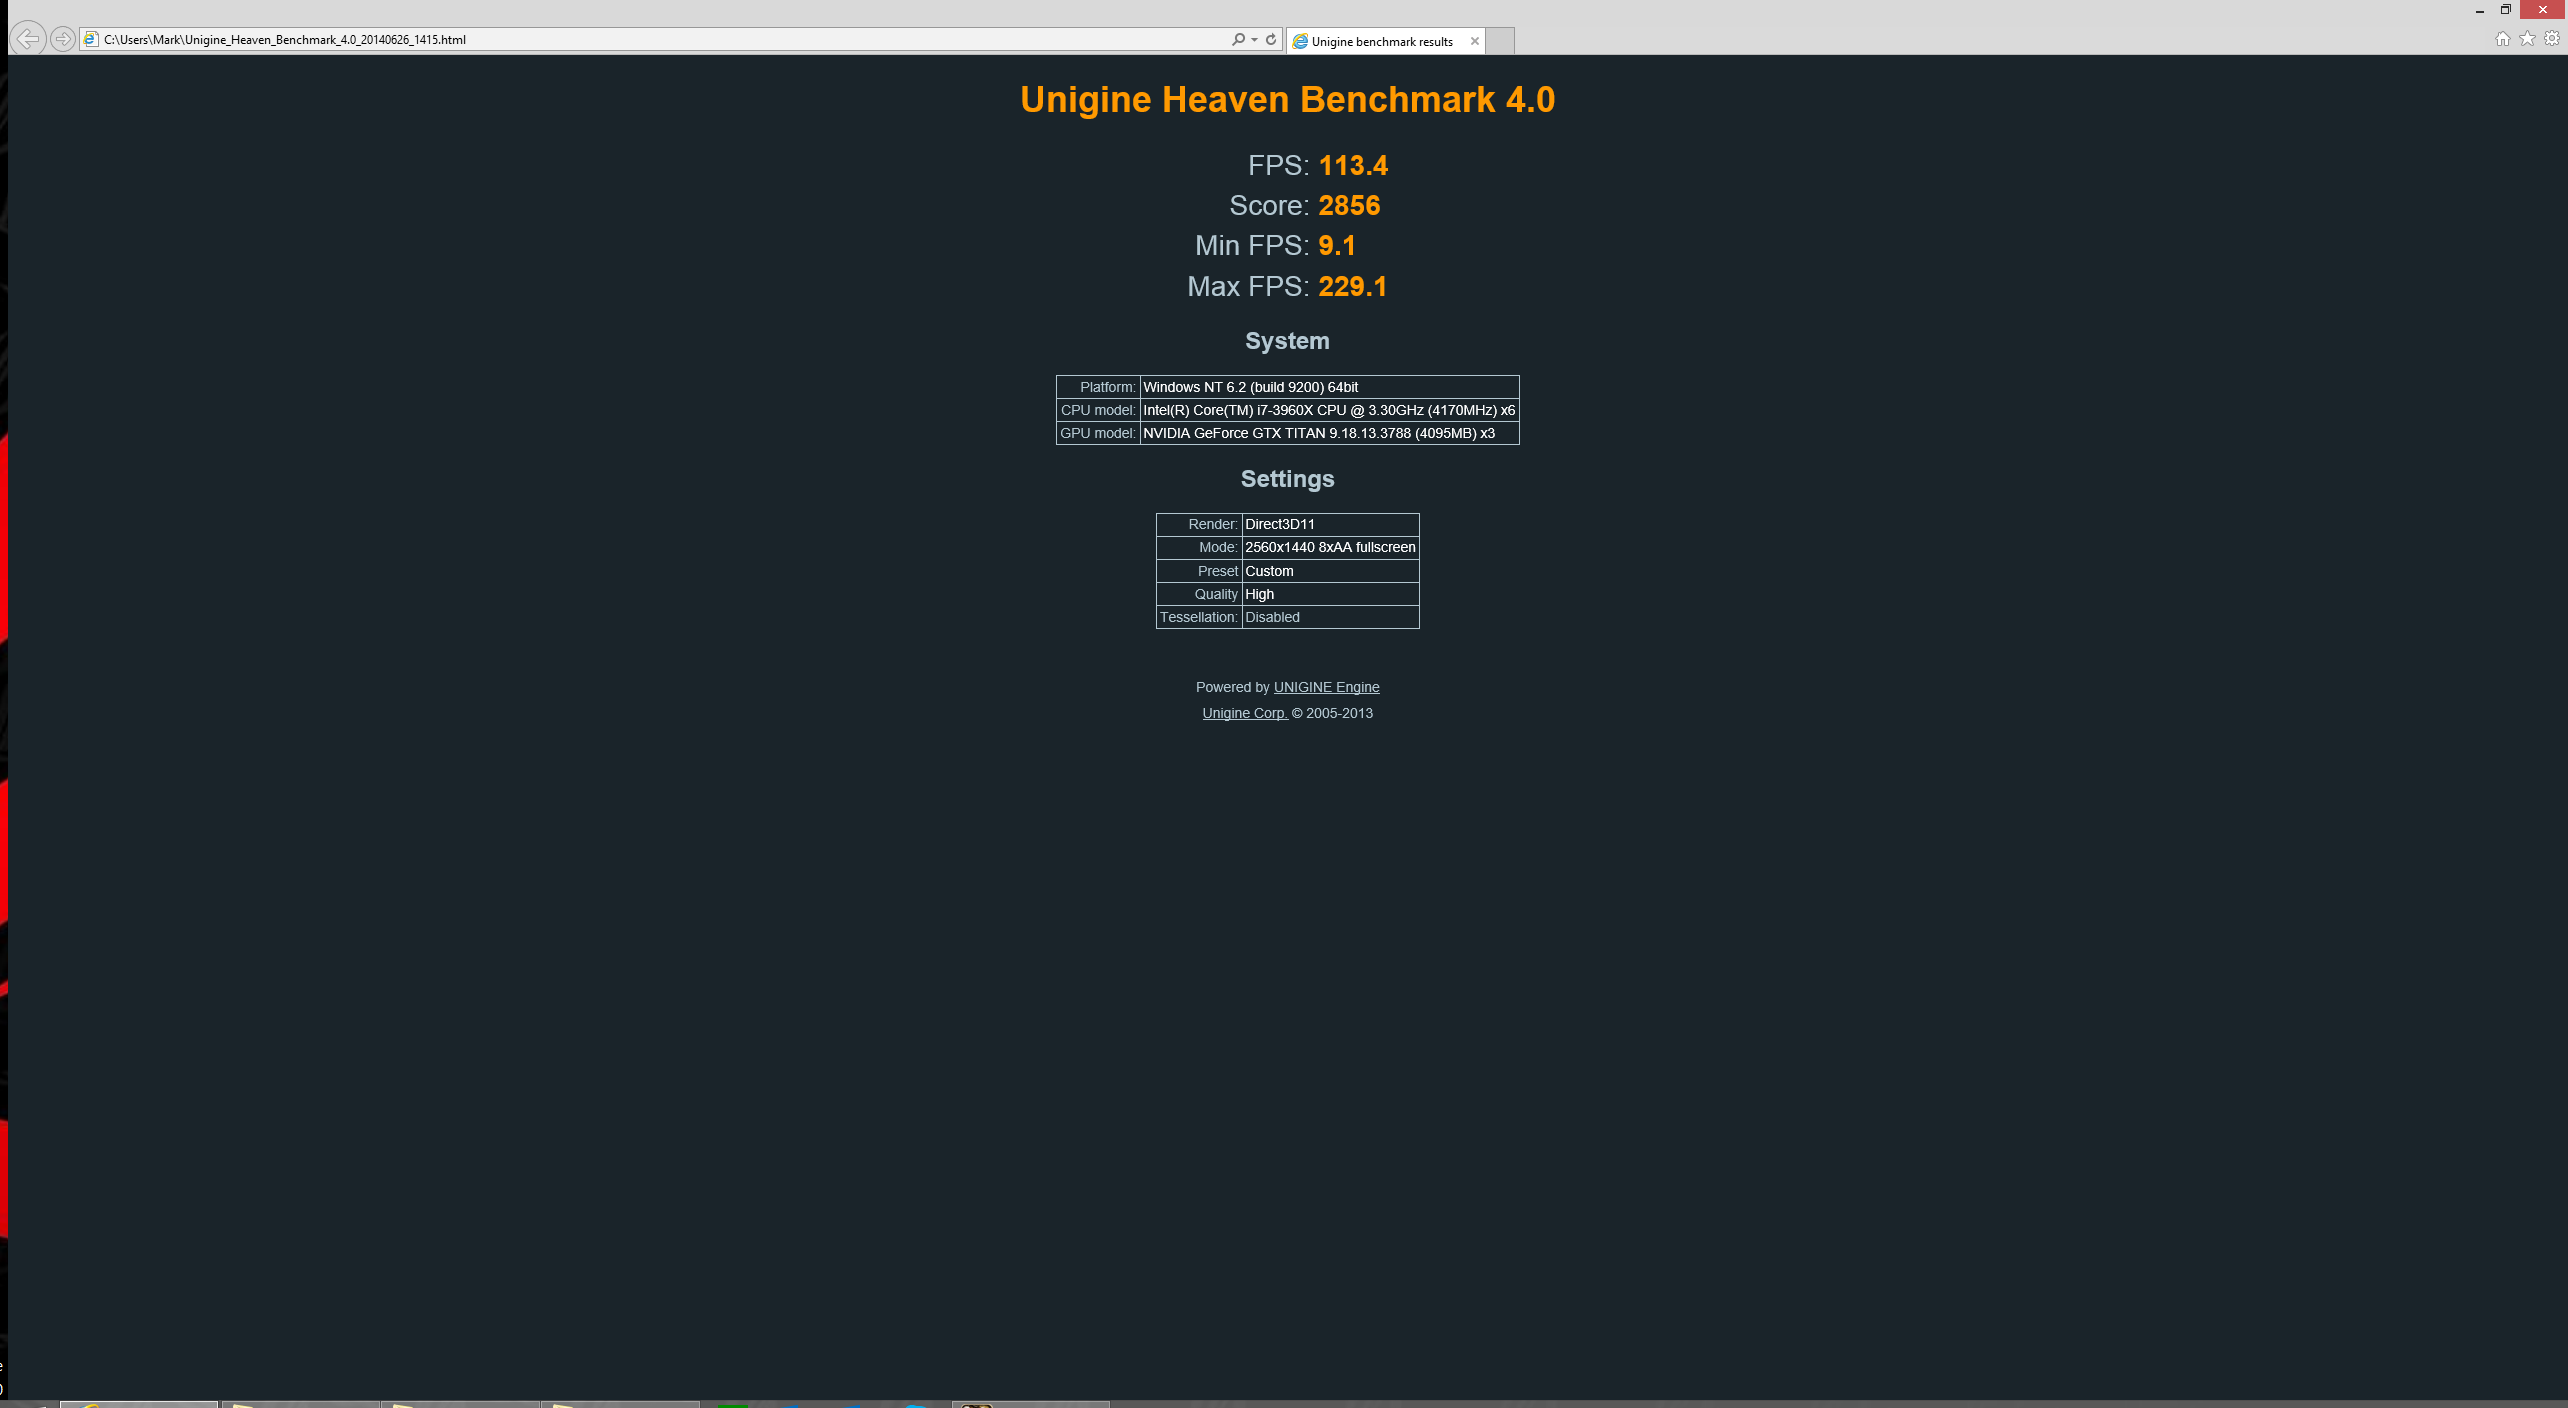Open Favorites star icon
This screenshot has width=2568, height=1408.
point(2527,39)
